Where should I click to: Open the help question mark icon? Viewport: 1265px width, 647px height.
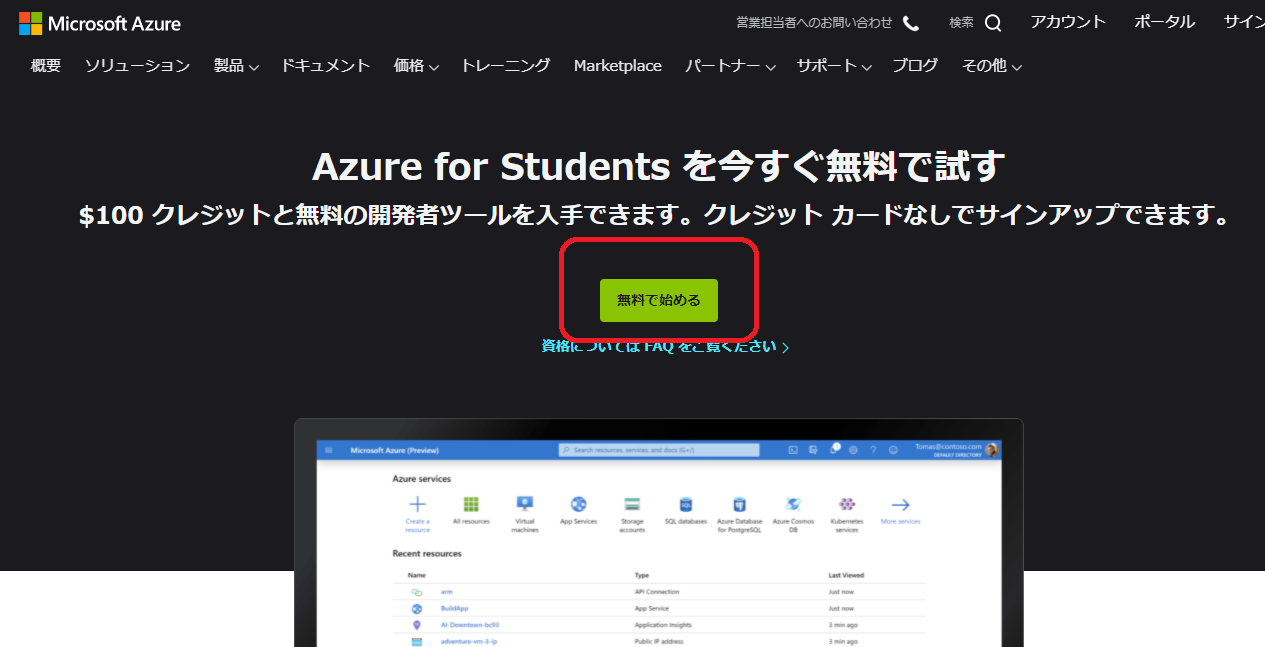tap(873, 450)
